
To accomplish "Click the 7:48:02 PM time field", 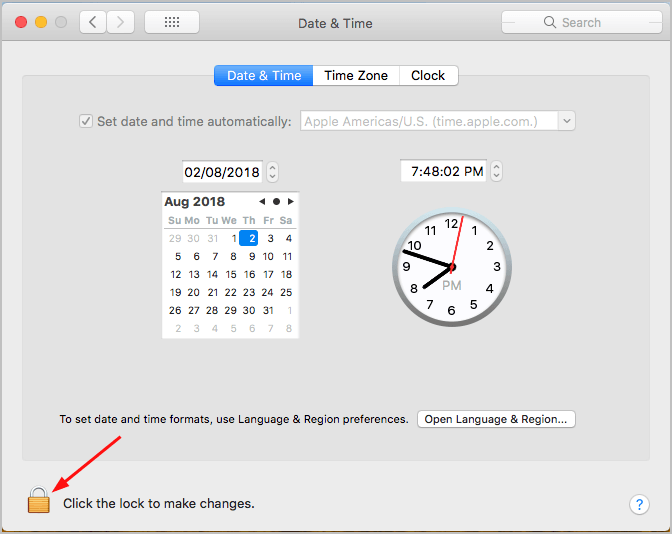I will pos(444,171).
